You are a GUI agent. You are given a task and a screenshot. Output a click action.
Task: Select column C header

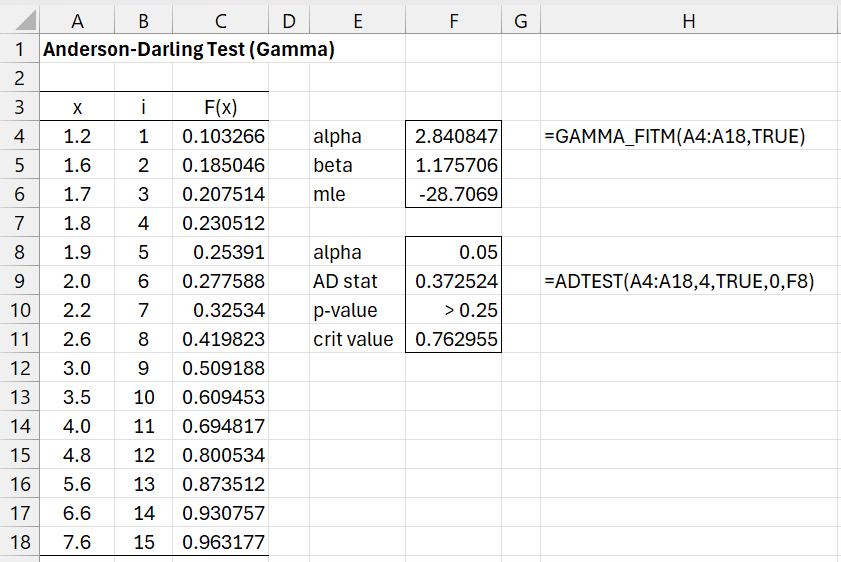coord(221,20)
